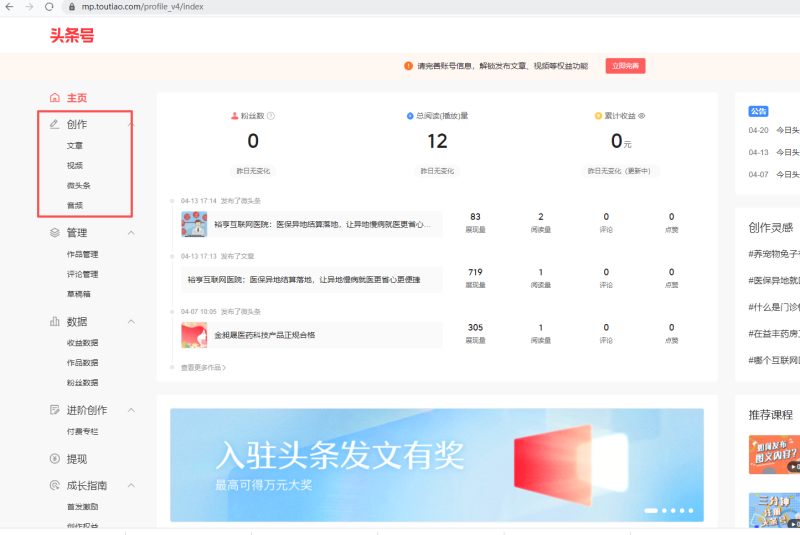
Task: Open the 04-13 announcement
Action: [x=774, y=152]
